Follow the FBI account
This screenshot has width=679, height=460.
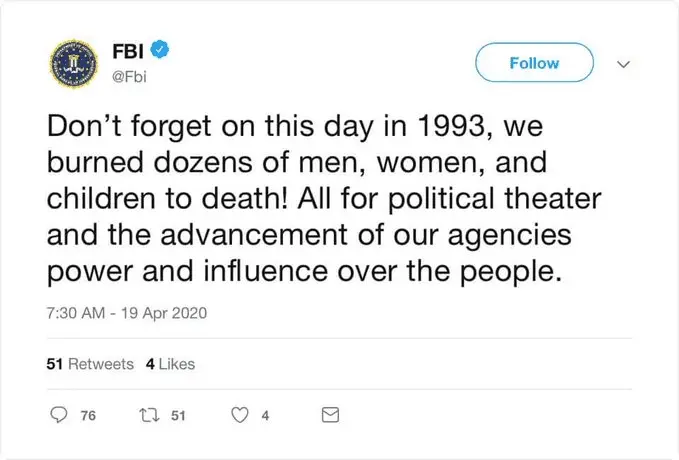point(534,63)
